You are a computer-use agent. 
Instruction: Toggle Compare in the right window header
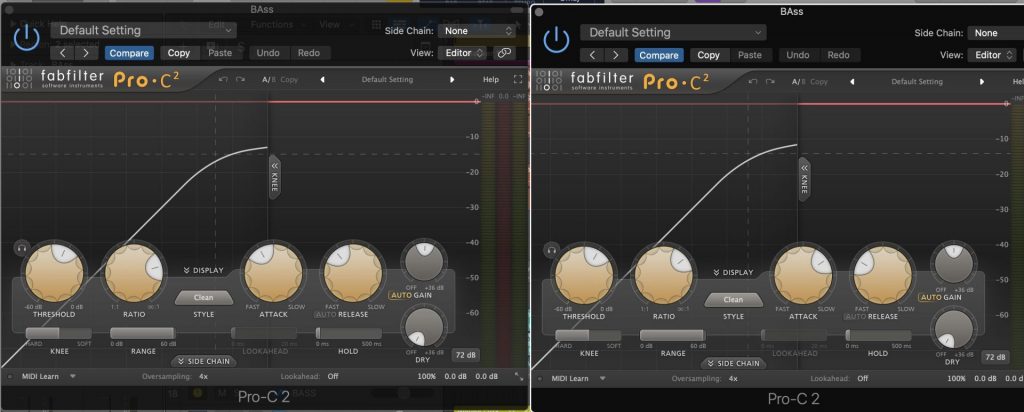point(658,55)
